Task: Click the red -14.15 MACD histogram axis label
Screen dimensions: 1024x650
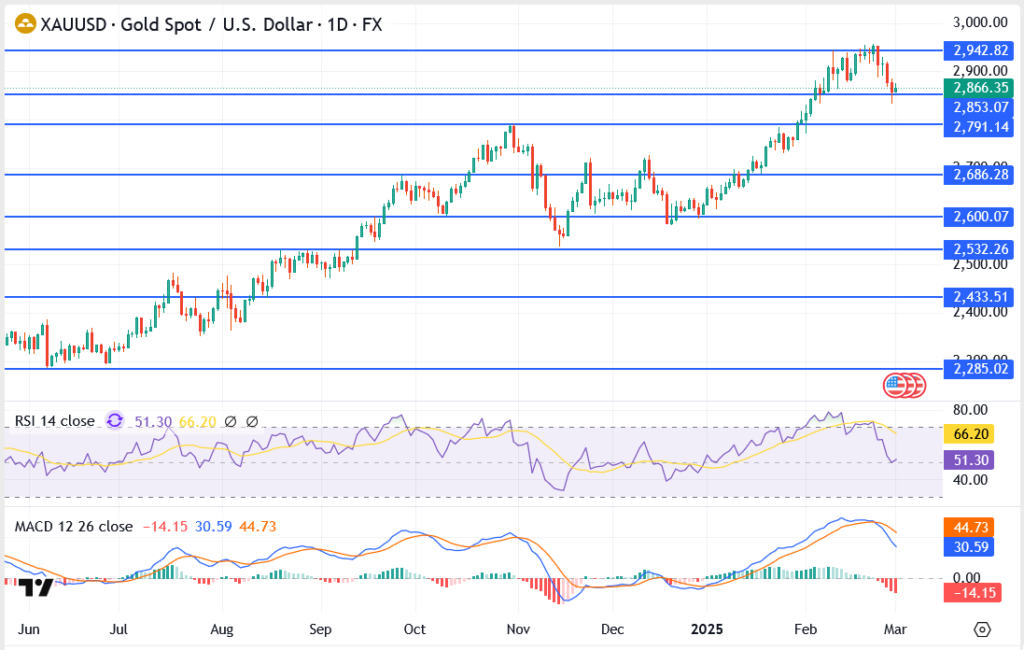Action: (x=972, y=594)
